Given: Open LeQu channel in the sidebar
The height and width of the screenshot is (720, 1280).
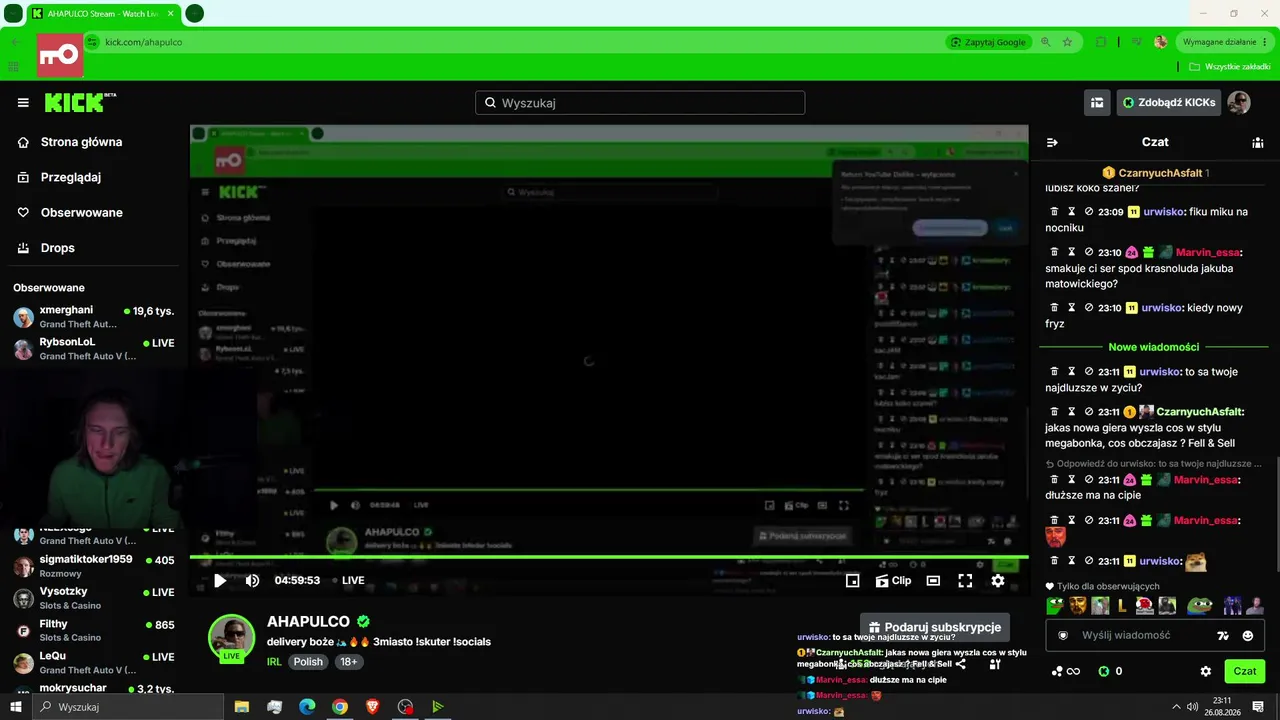Looking at the screenshot, I should pos(94,662).
